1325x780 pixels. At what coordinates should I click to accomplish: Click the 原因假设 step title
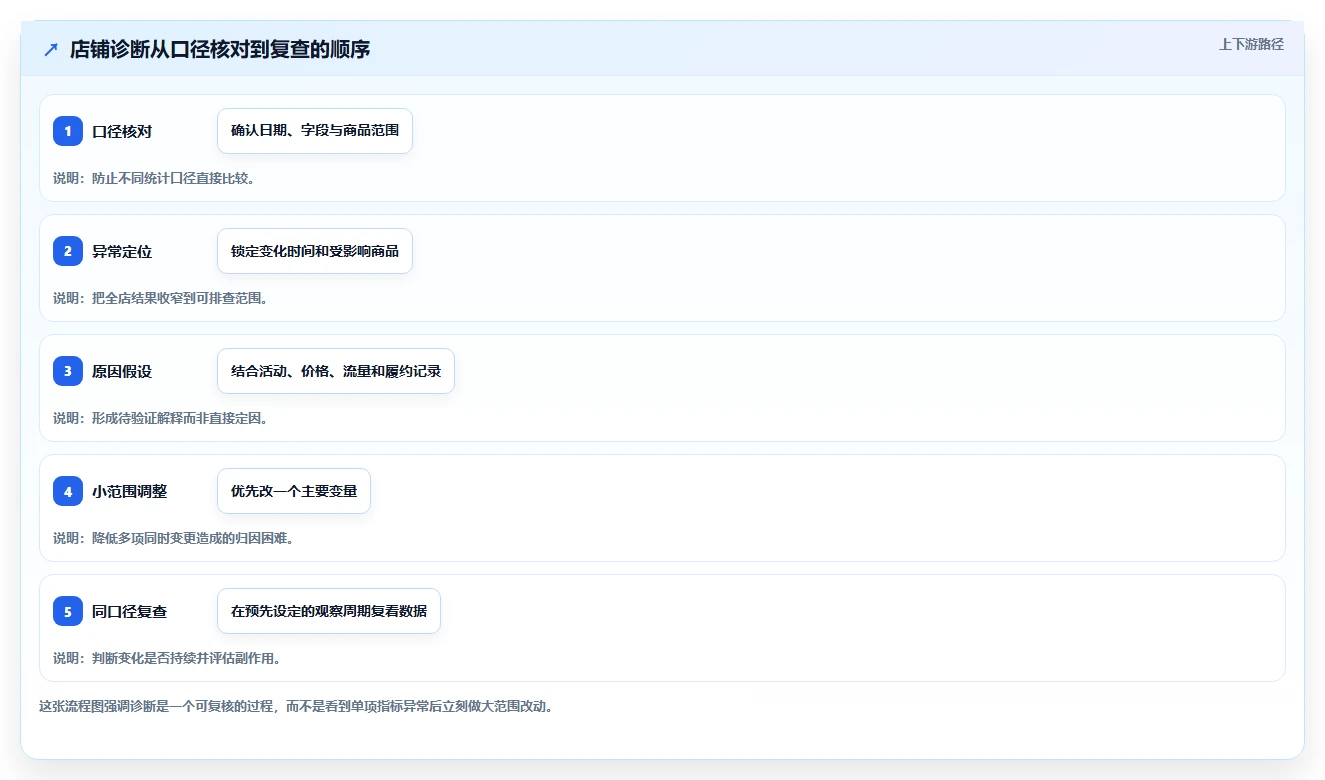click(x=122, y=372)
